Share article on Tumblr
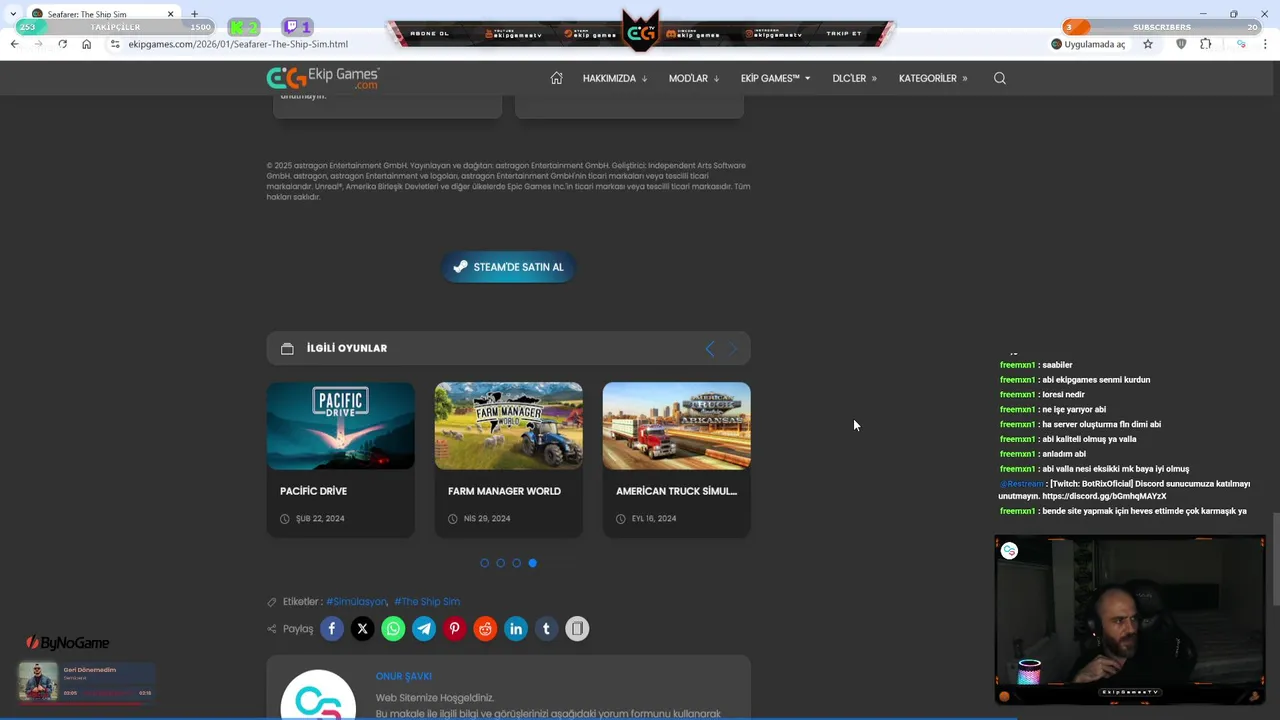This screenshot has width=1280, height=720. 546,629
